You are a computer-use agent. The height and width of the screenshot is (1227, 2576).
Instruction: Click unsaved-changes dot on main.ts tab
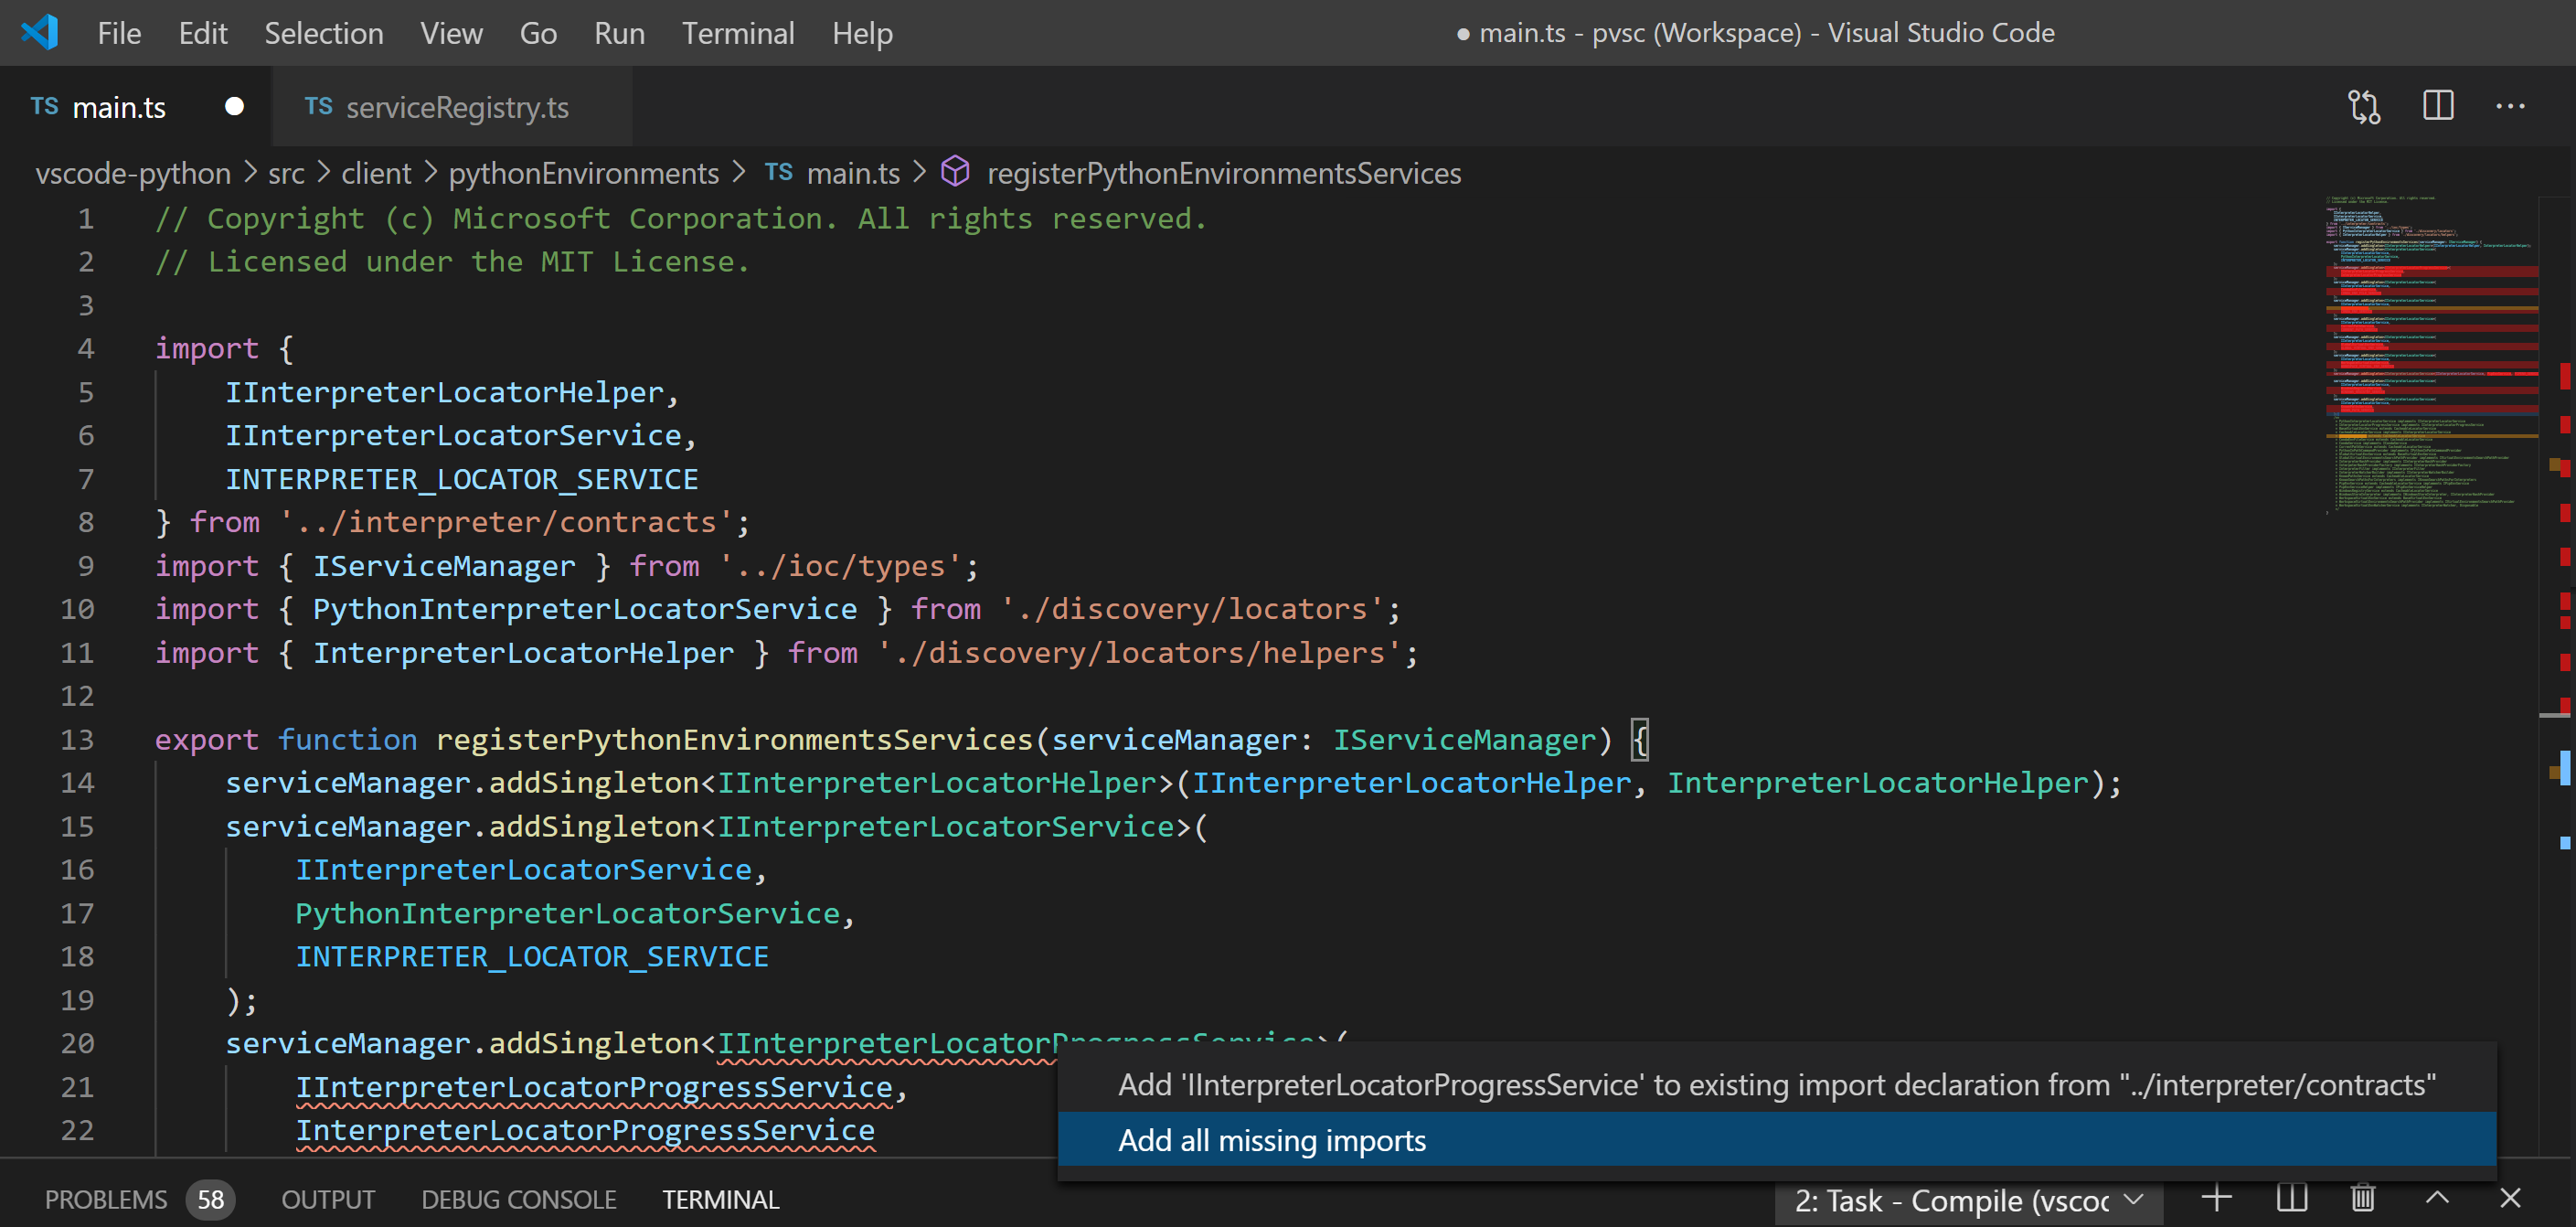tap(234, 107)
